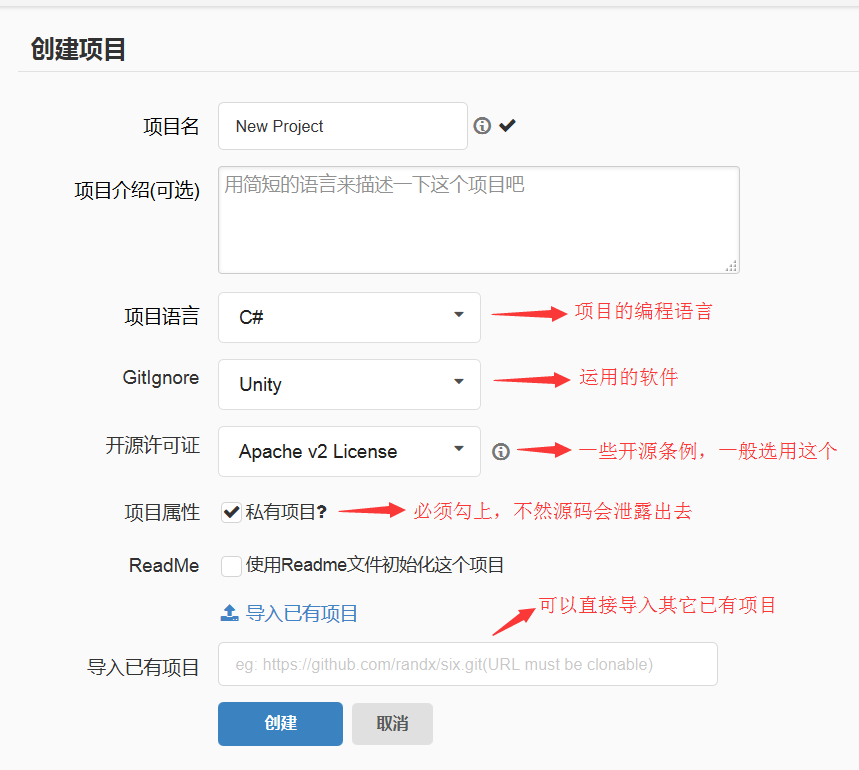This screenshot has width=859, height=770.
Task: Click the 导入已有项目 label beside URL field
Action: pos(143,668)
